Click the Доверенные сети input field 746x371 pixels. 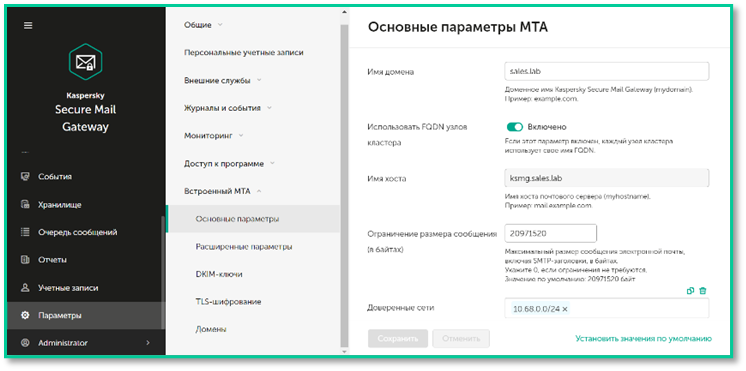607,308
